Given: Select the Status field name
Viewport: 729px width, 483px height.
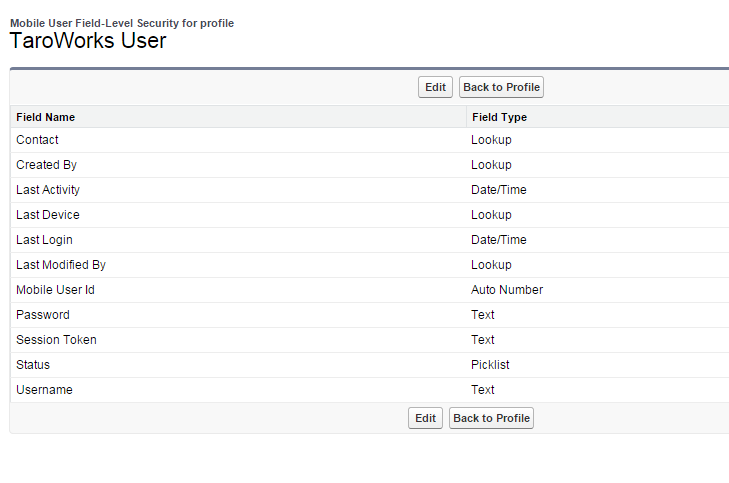Looking at the screenshot, I should [33, 365].
